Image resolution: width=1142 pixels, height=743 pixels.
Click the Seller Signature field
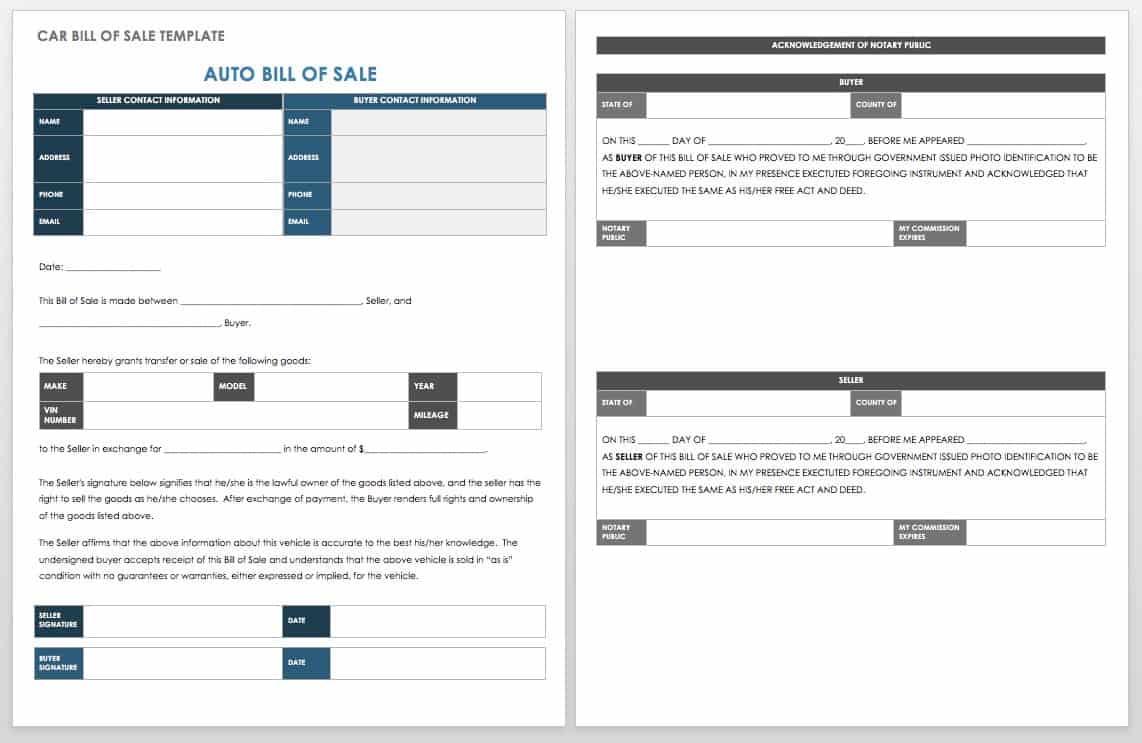pos(182,621)
